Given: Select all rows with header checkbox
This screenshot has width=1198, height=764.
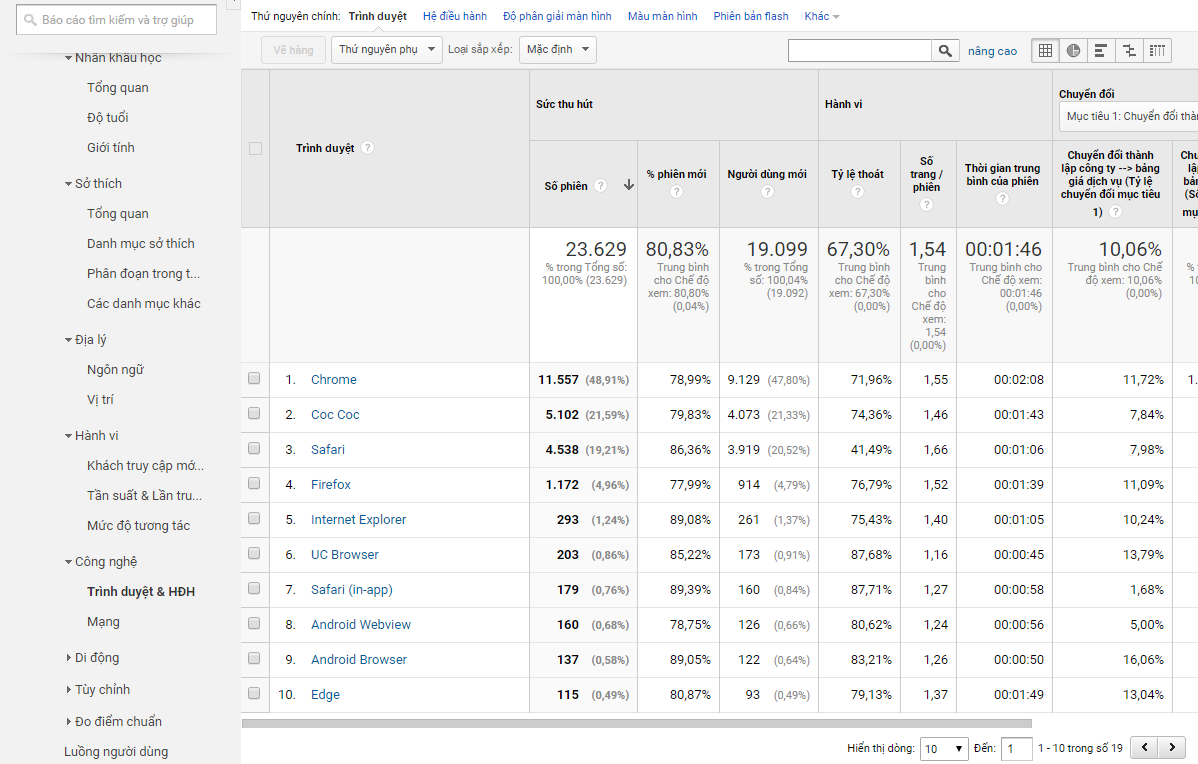Looking at the screenshot, I should [255, 148].
